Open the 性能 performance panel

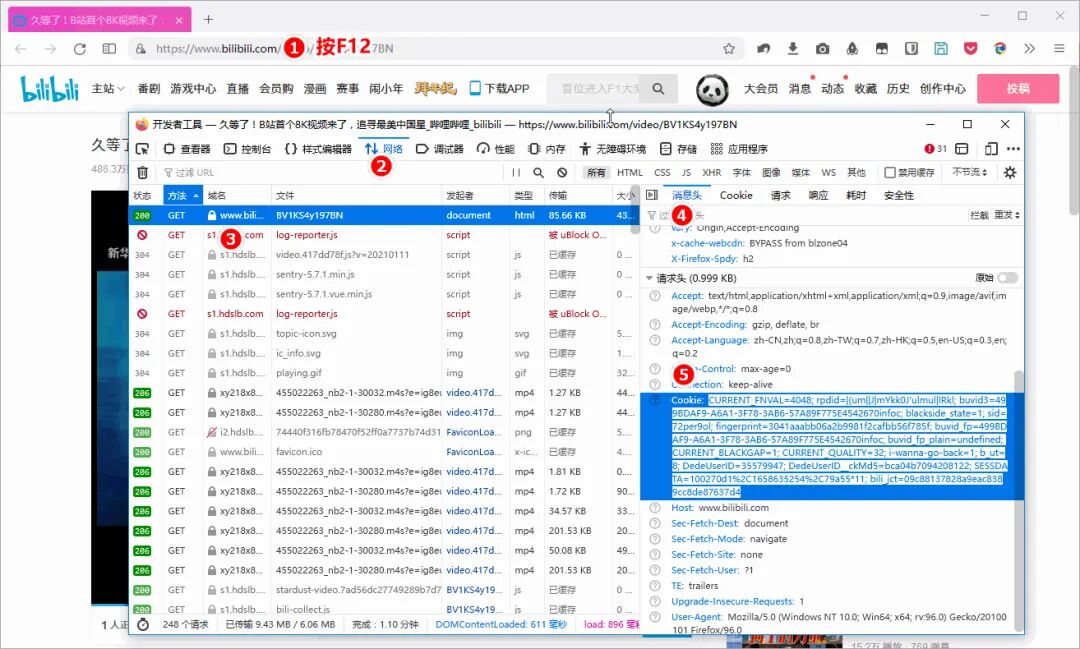tap(496, 149)
